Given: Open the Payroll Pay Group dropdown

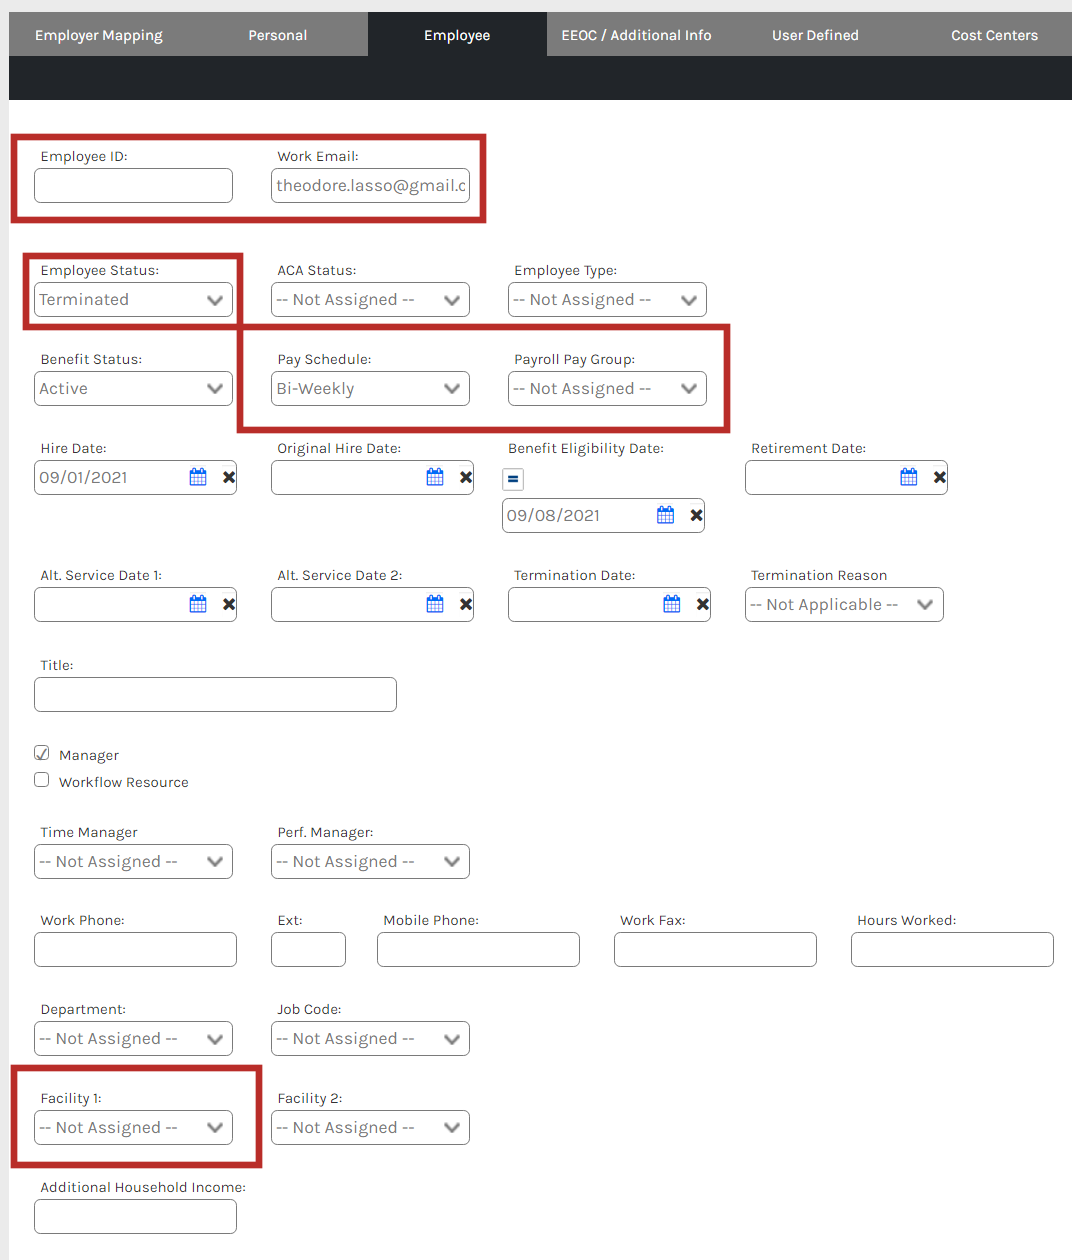Looking at the screenshot, I should (x=607, y=389).
